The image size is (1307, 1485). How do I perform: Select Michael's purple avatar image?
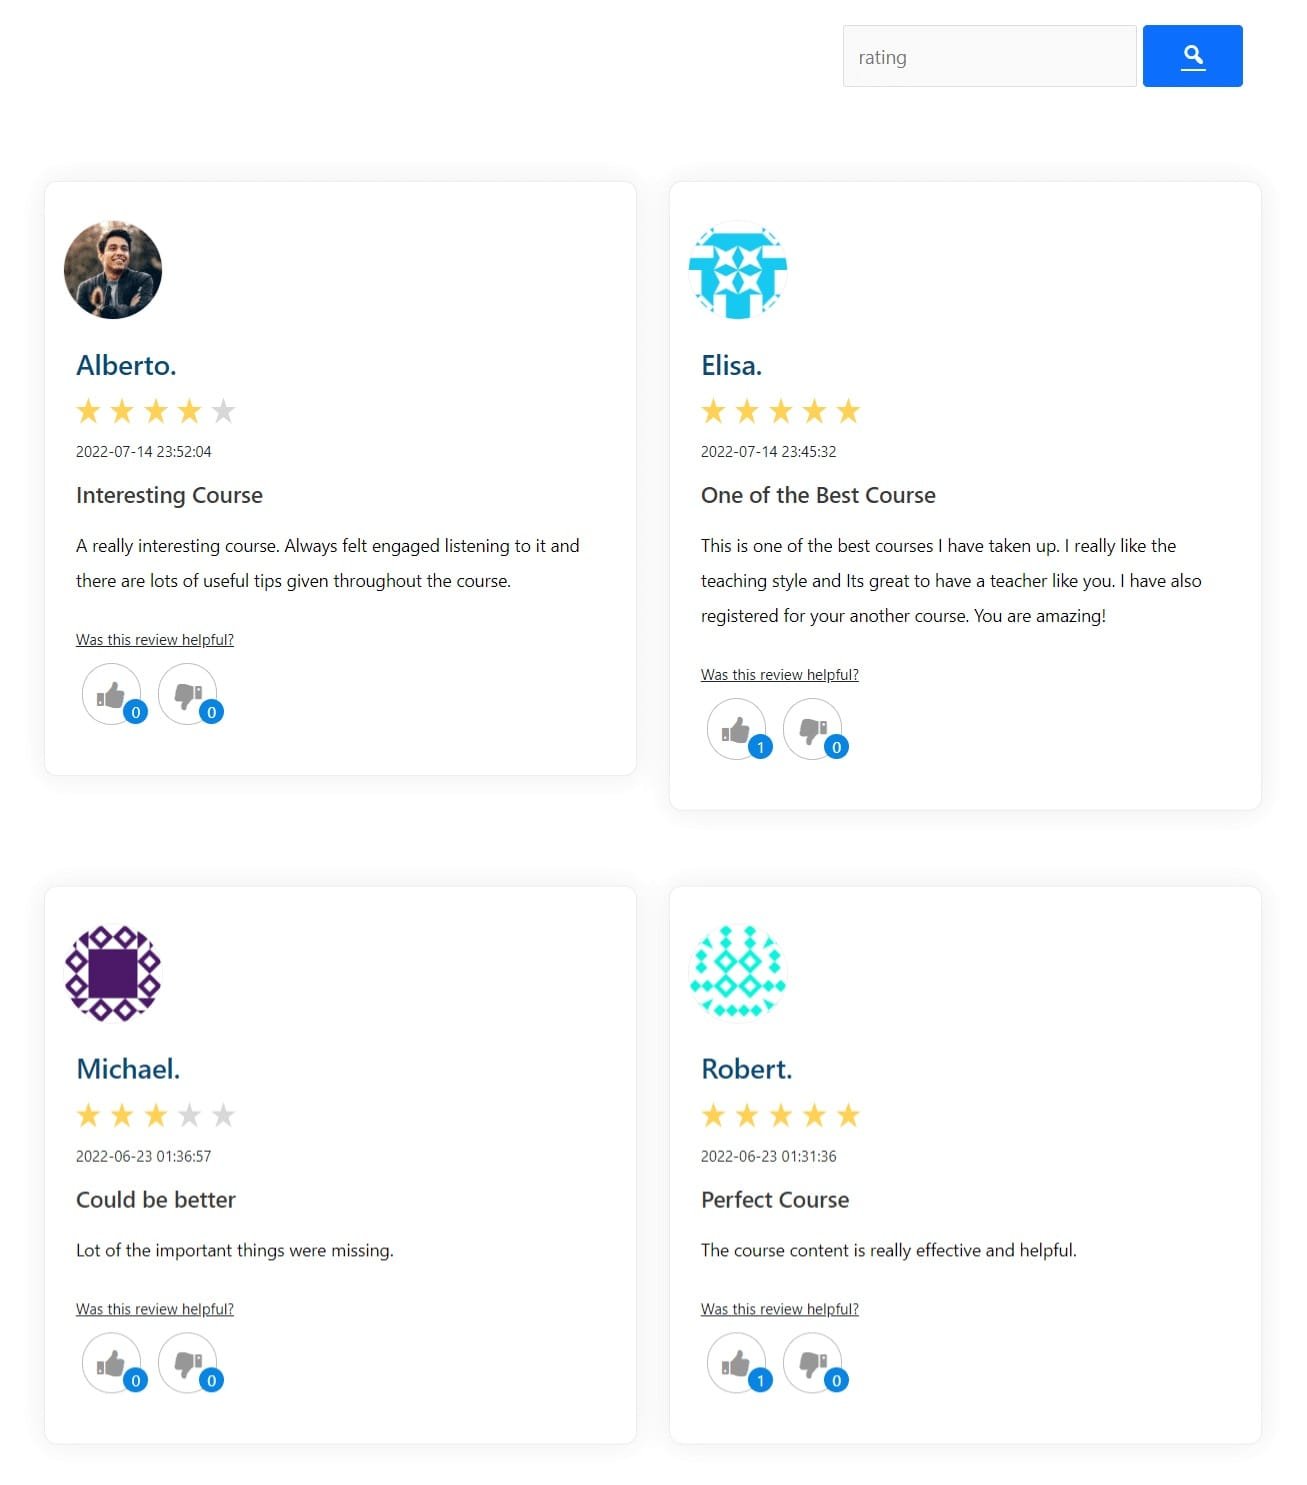tap(113, 973)
